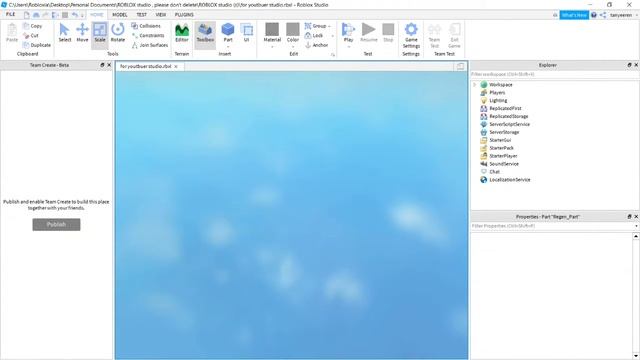Open Properties filter dropdown arrow
The height and width of the screenshot is (360, 640).
pyautogui.click(x=636, y=226)
